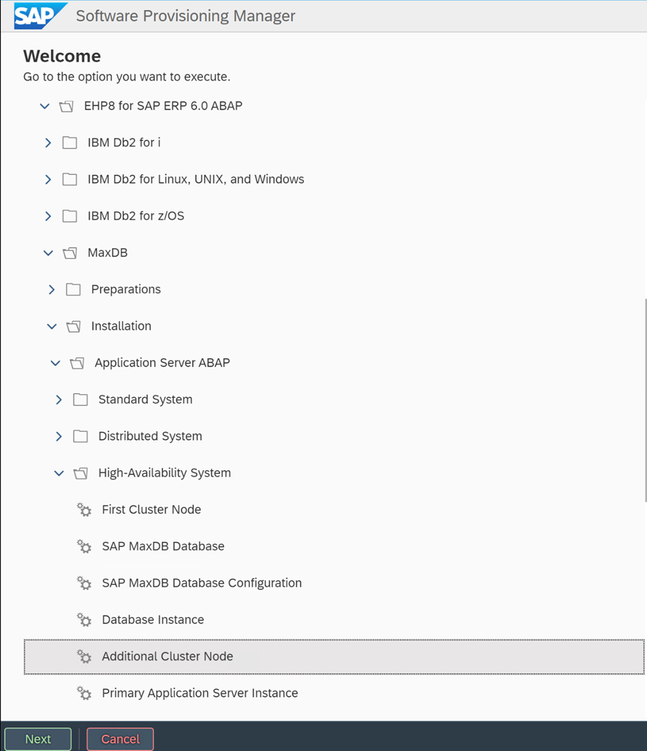Select the Database Instance option

click(153, 620)
